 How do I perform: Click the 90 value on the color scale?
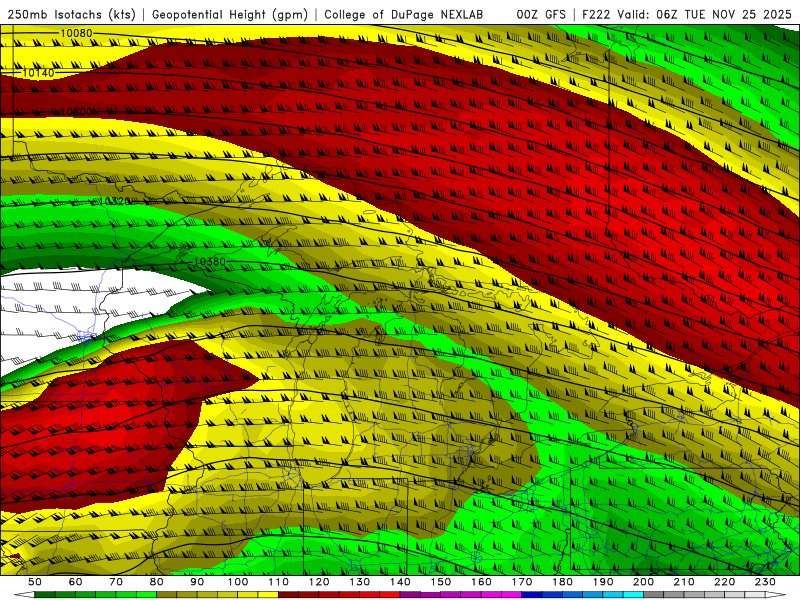click(x=197, y=582)
